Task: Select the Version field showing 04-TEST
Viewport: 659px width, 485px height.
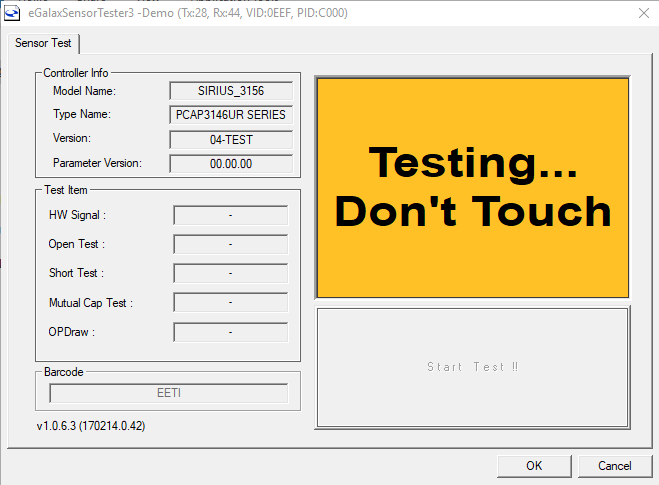Action: tap(231, 139)
